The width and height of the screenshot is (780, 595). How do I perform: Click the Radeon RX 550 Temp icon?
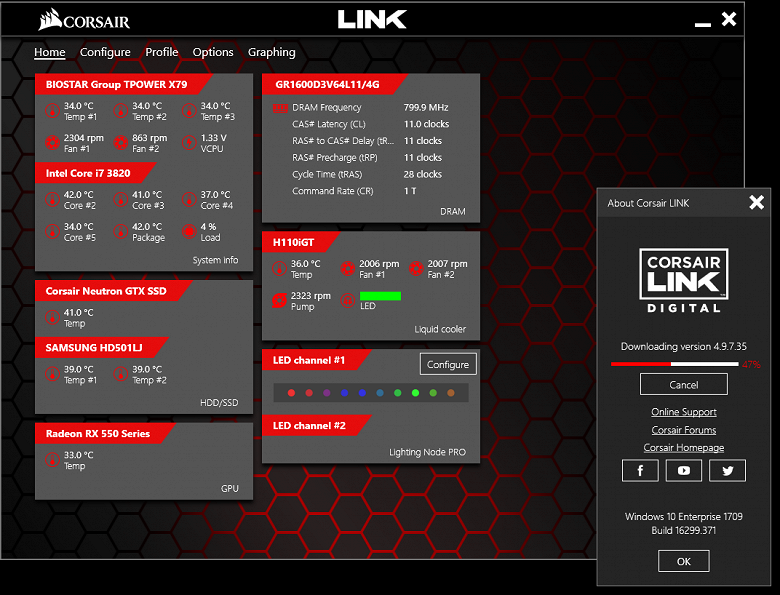[x=53, y=460]
